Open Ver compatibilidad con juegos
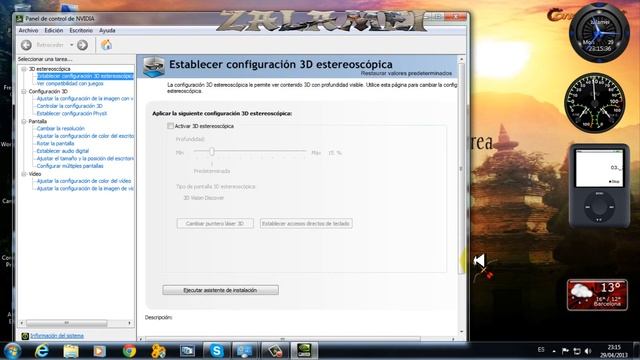The image size is (640, 360). point(70,84)
